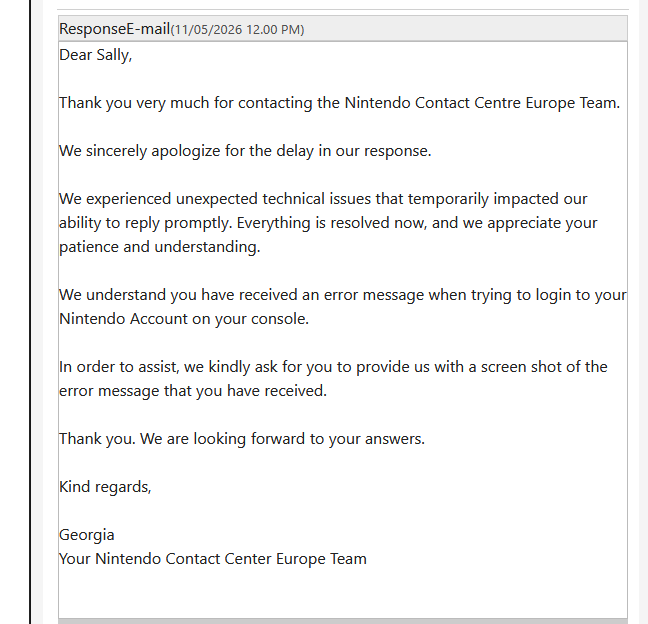Click the "In order to assist" line
648x624 pixels.
coord(333,367)
